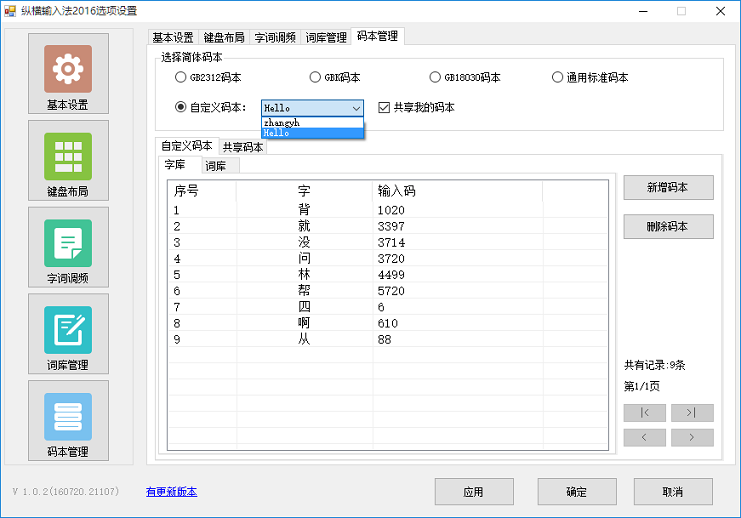
Task: Open 基本设置 gear icon in sidebar
Action: point(68,69)
